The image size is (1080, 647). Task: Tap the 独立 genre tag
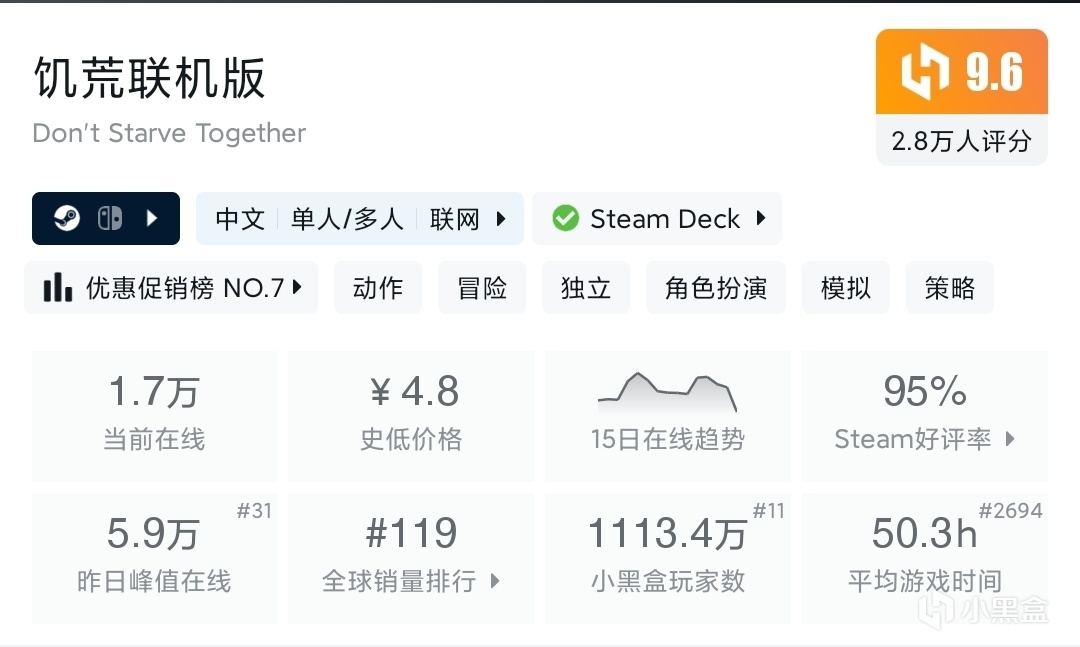point(586,288)
